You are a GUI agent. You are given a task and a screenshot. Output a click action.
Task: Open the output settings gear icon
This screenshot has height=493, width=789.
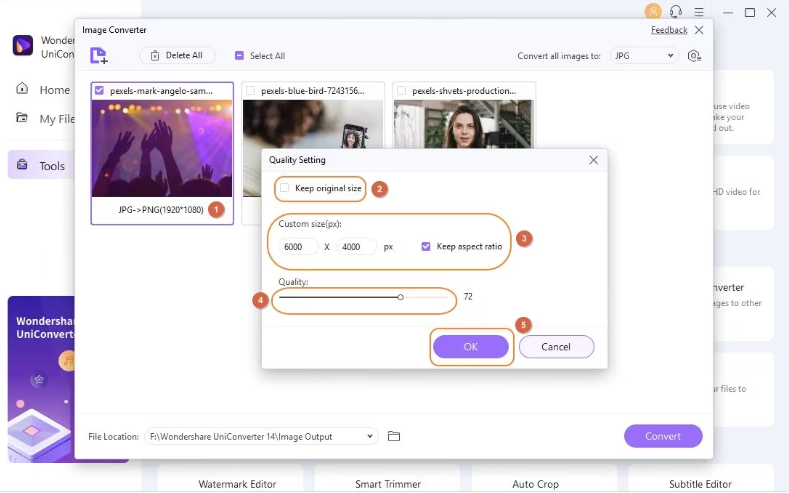[x=695, y=56]
